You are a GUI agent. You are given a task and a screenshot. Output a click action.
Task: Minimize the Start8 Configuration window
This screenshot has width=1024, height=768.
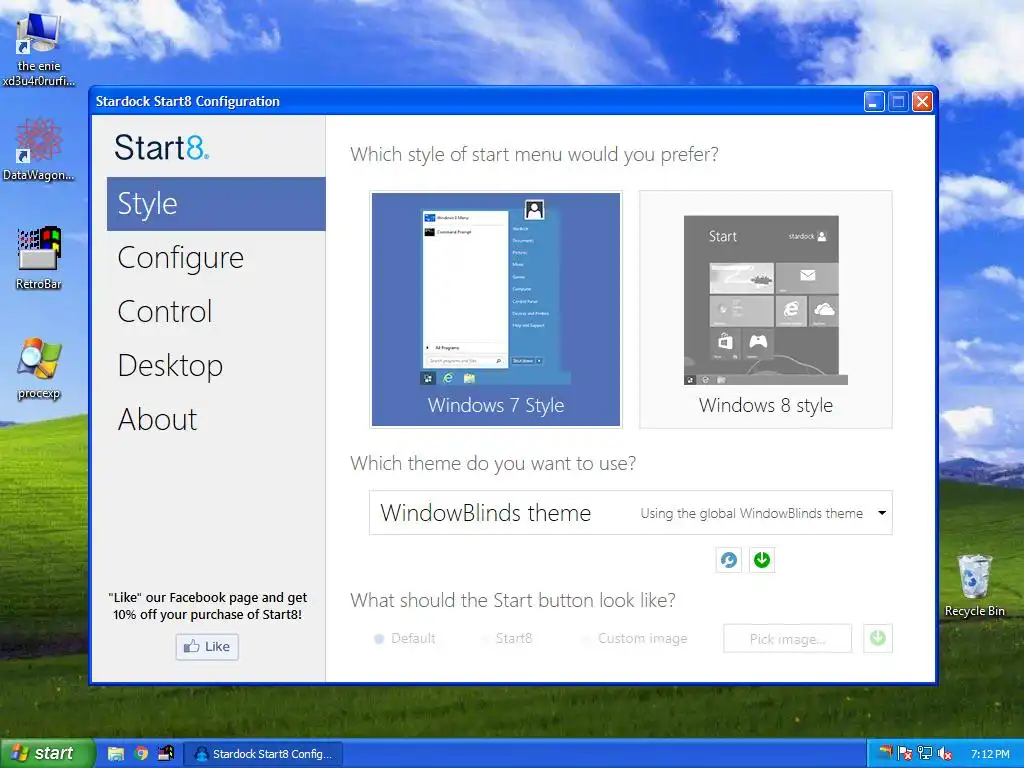tap(874, 101)
